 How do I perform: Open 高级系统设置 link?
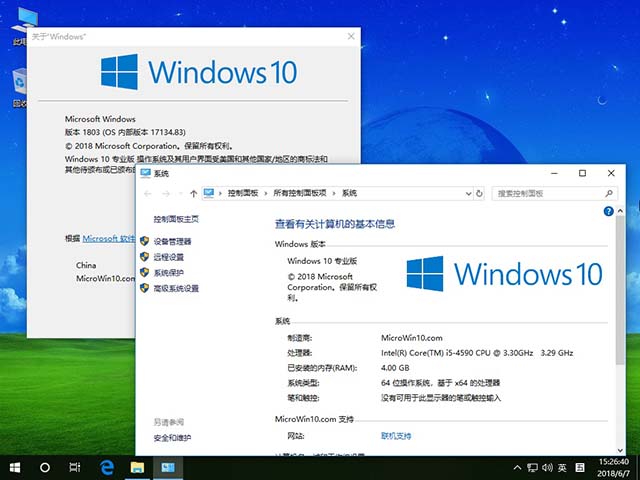point(176,289)
